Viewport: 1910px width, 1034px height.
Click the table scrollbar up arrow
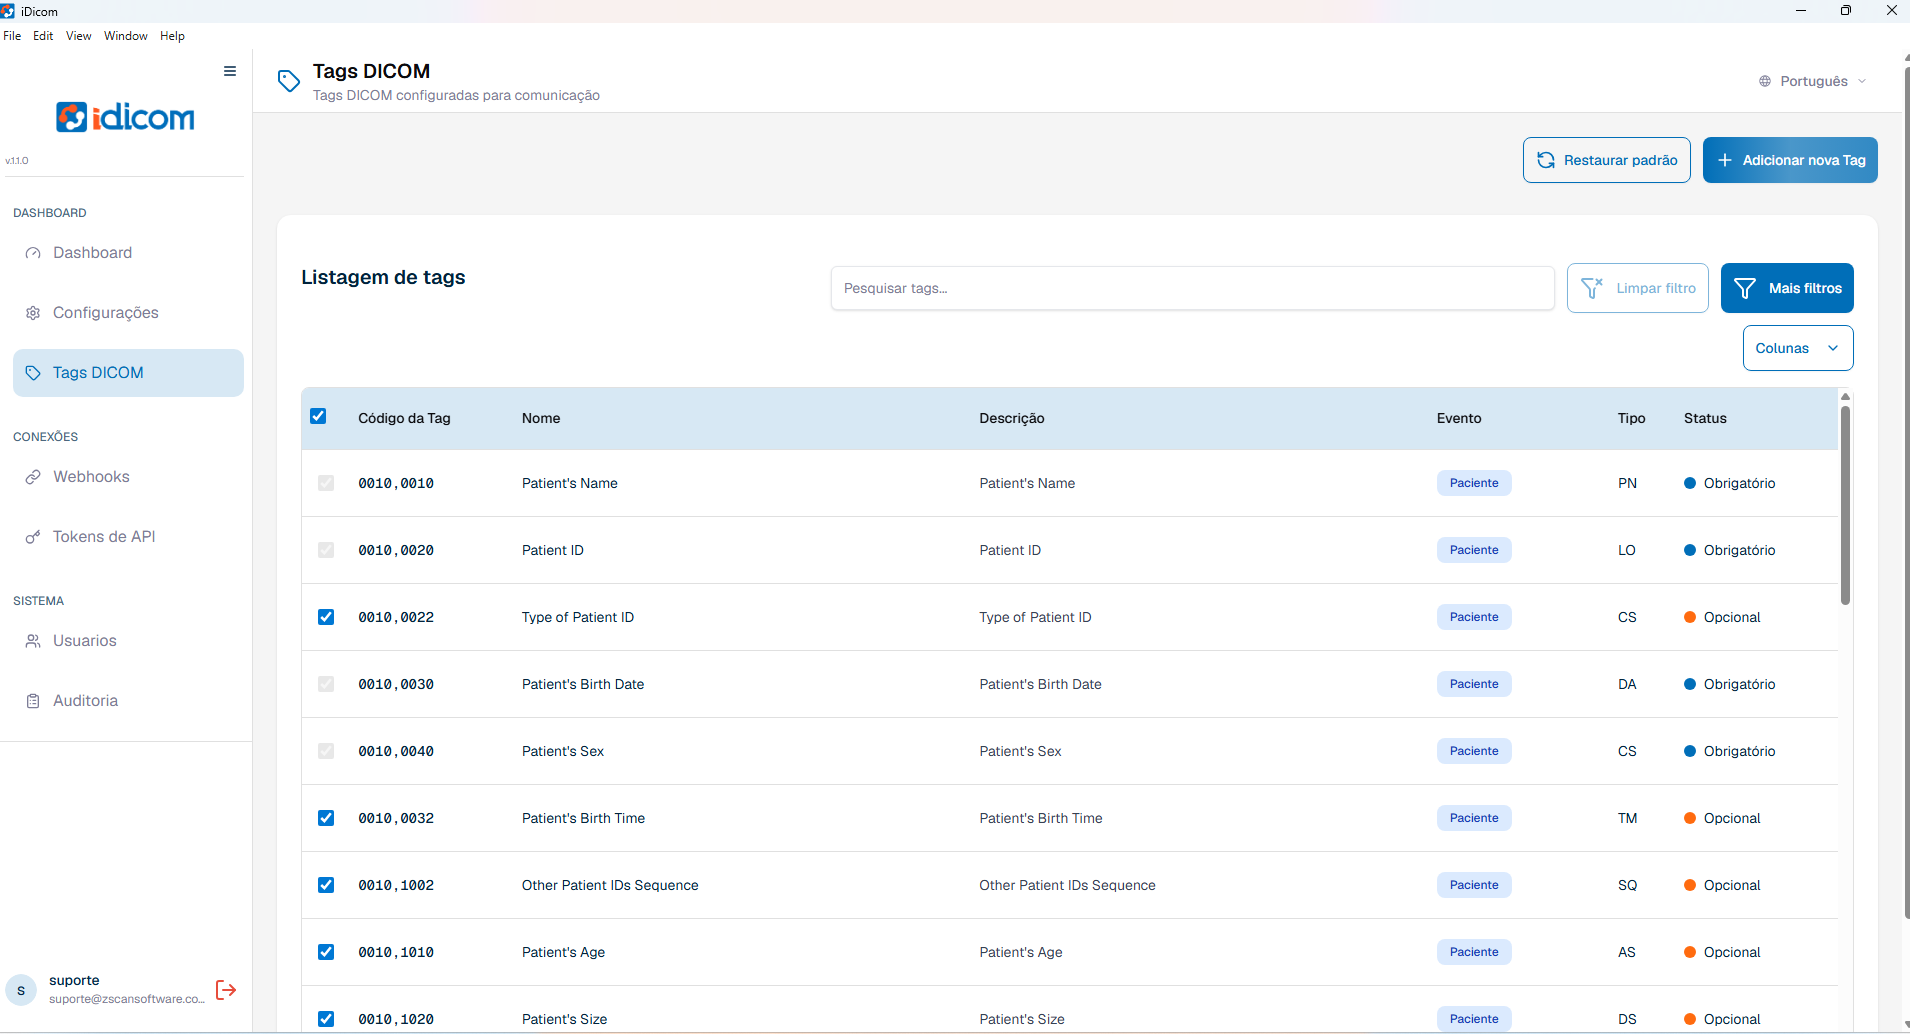coord(1845,397)
